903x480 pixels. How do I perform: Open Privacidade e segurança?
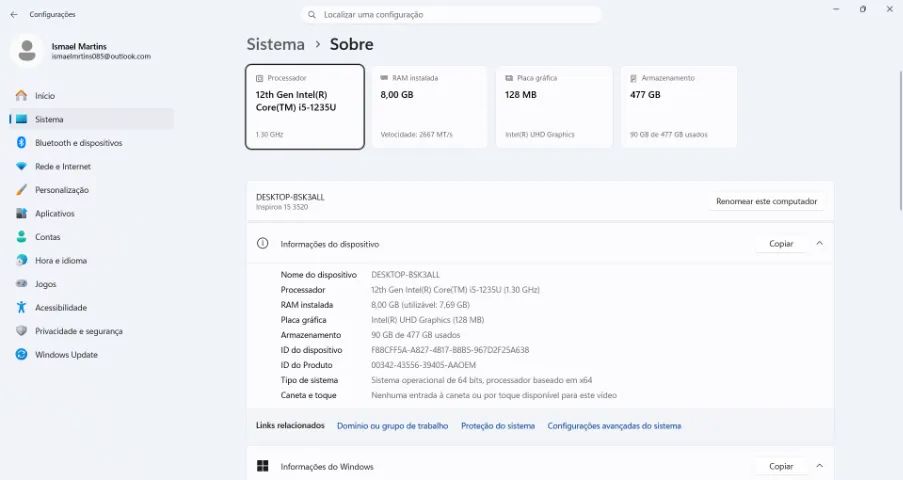click(92, 331)
